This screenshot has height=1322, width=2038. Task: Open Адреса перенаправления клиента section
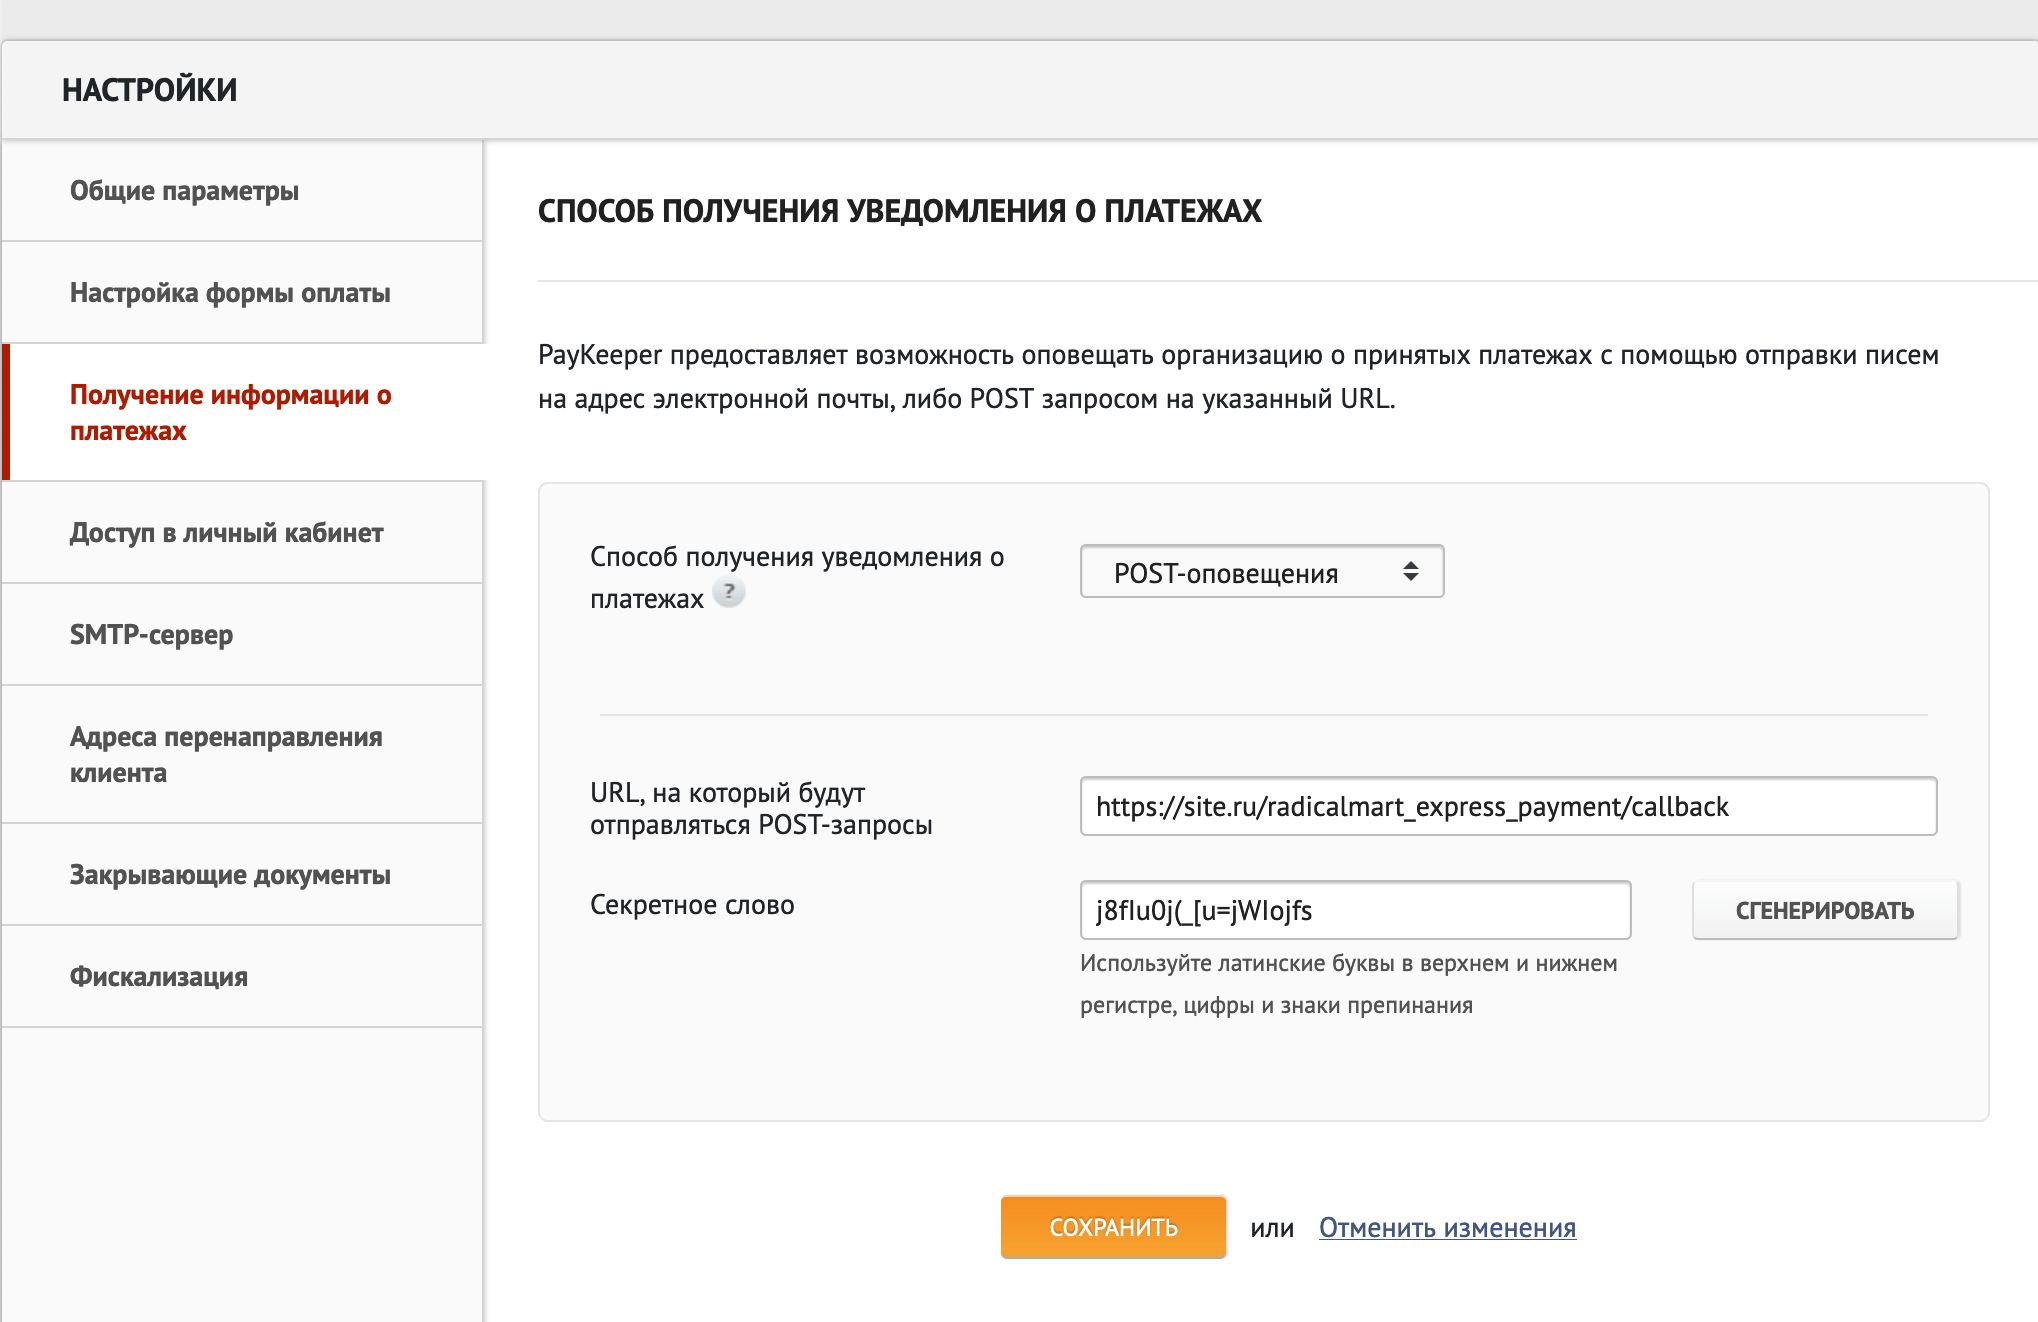tap(226, 754)
